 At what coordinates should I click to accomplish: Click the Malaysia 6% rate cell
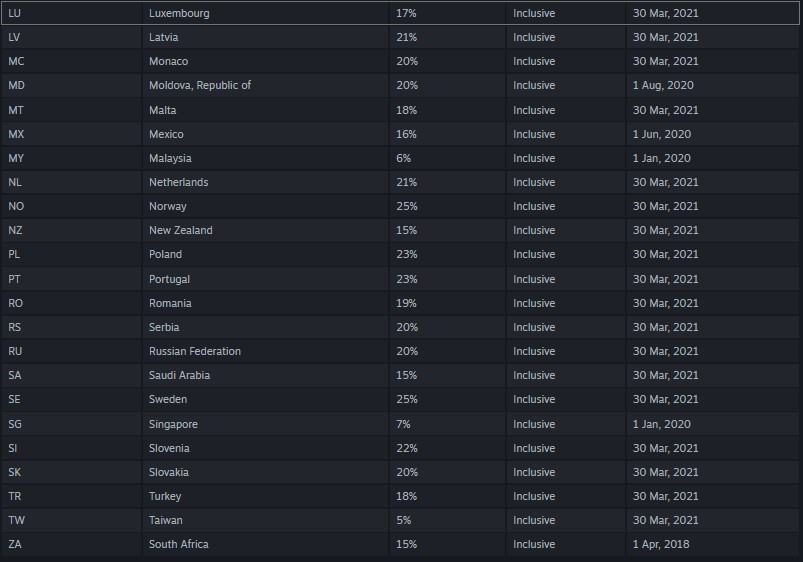(x=448, y=158)
